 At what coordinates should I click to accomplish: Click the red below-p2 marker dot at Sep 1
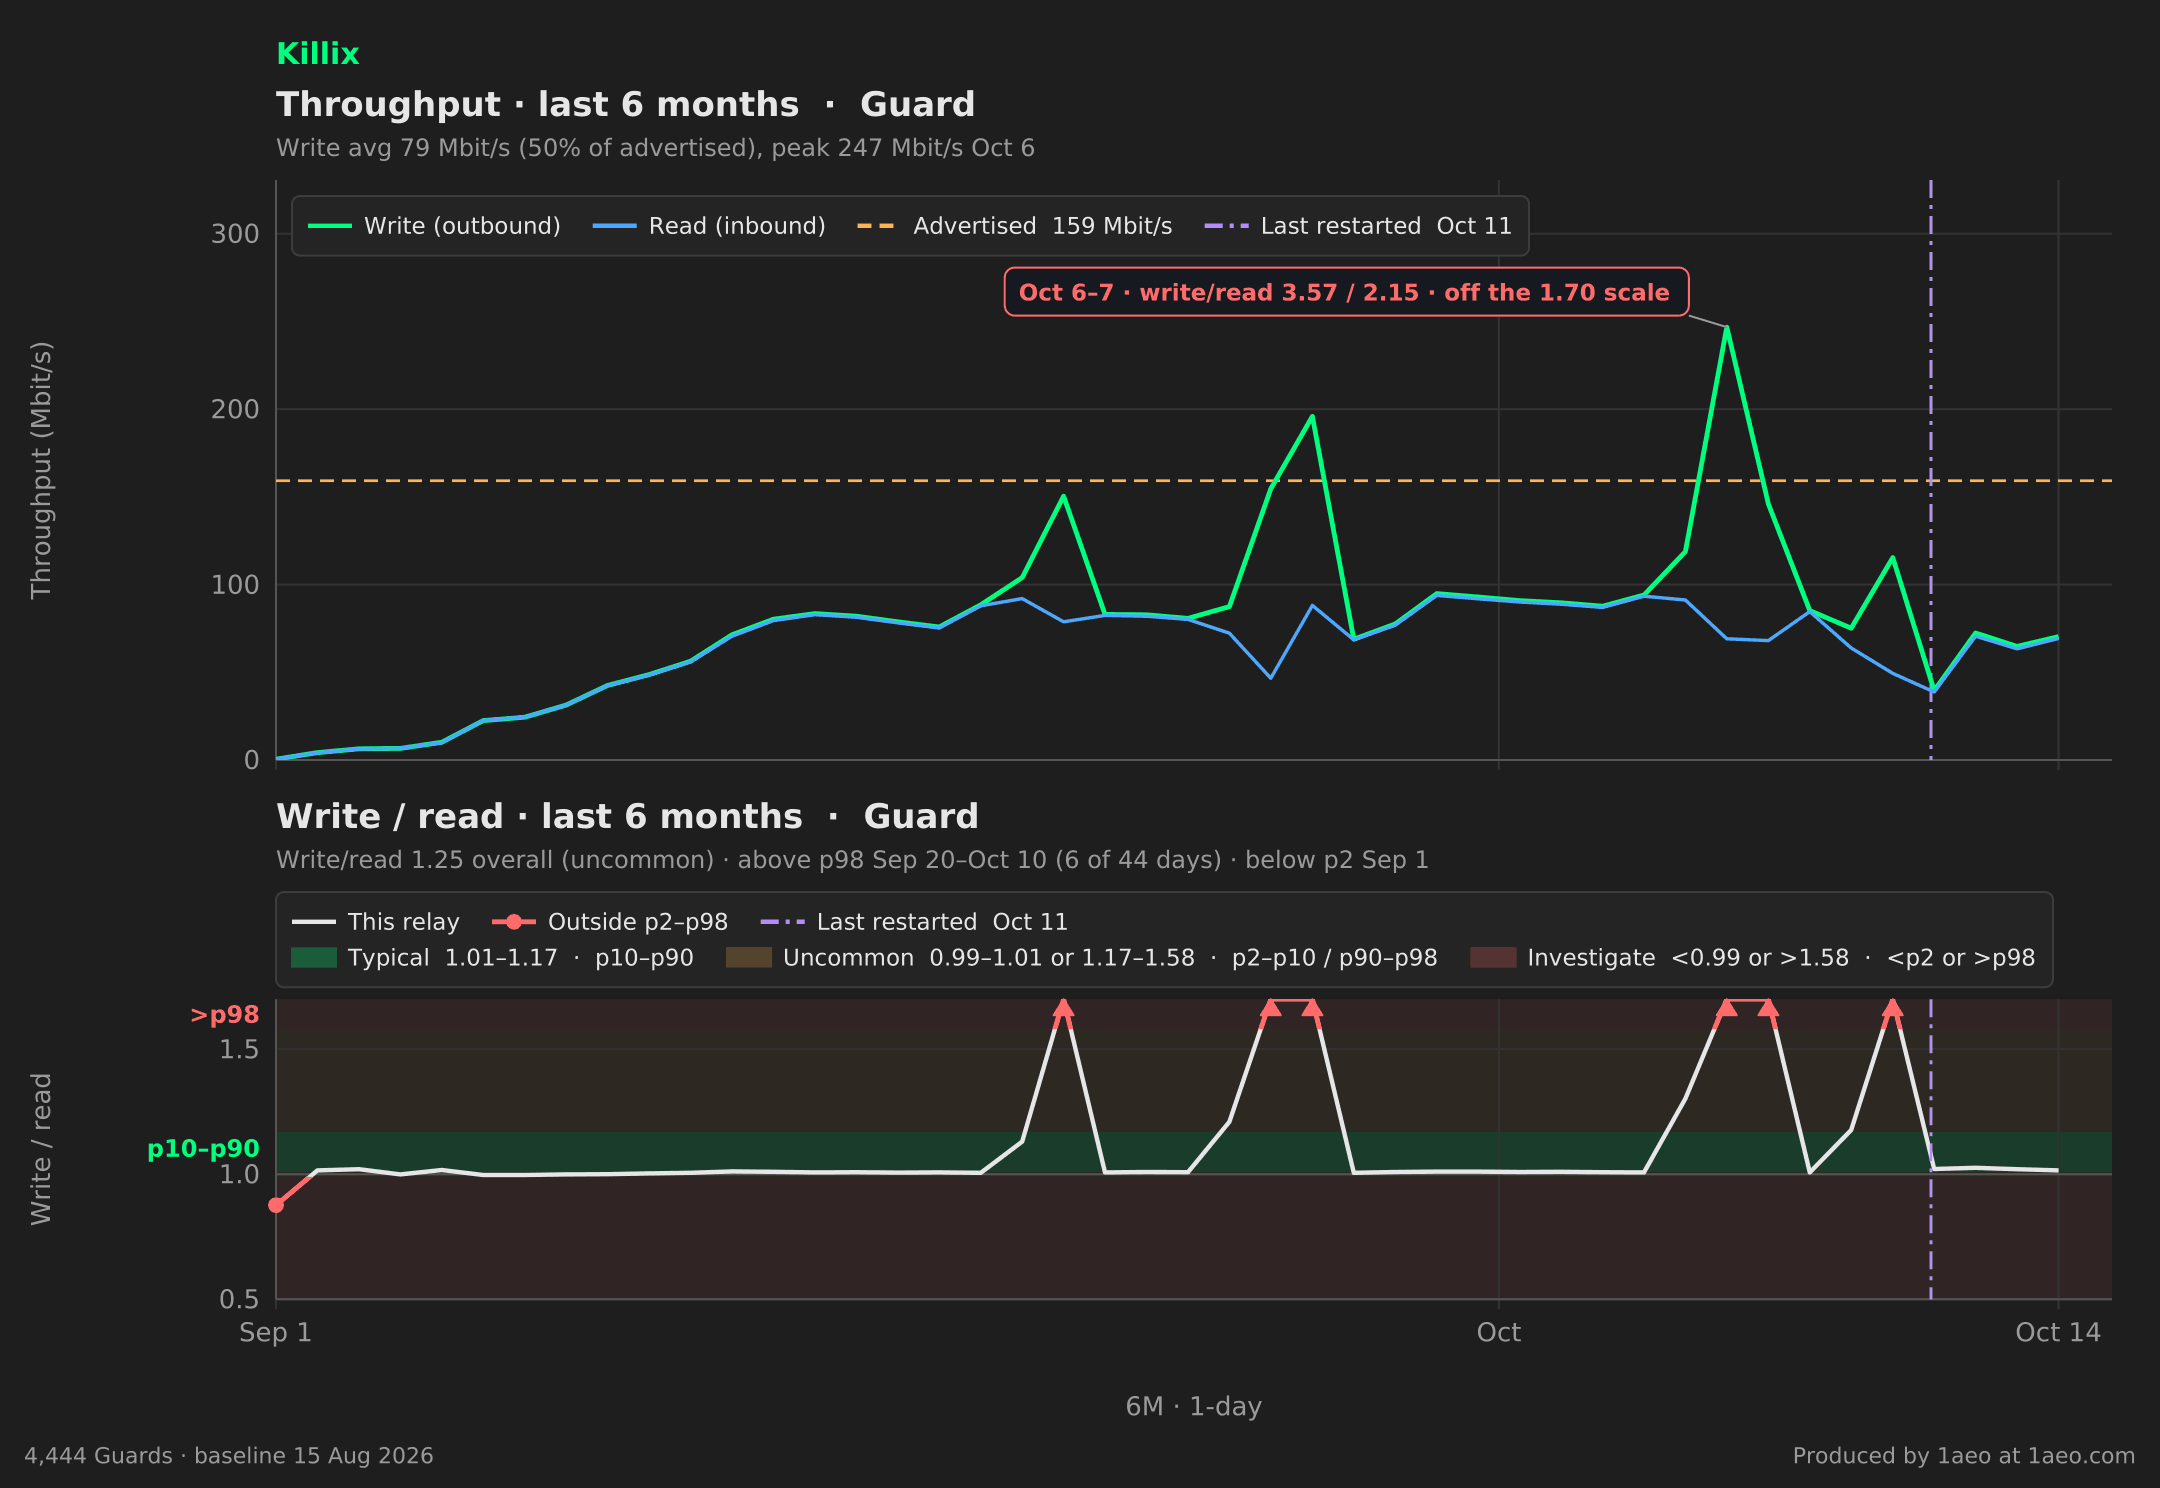[x=276, y=1205]
